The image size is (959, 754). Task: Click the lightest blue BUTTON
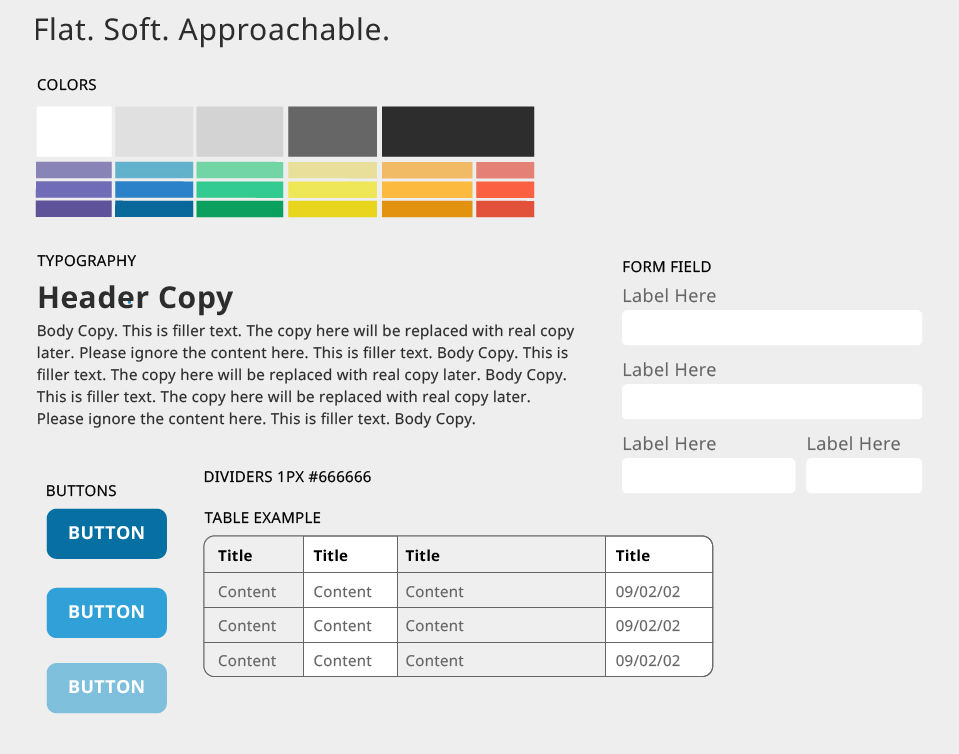click(106, 687)
